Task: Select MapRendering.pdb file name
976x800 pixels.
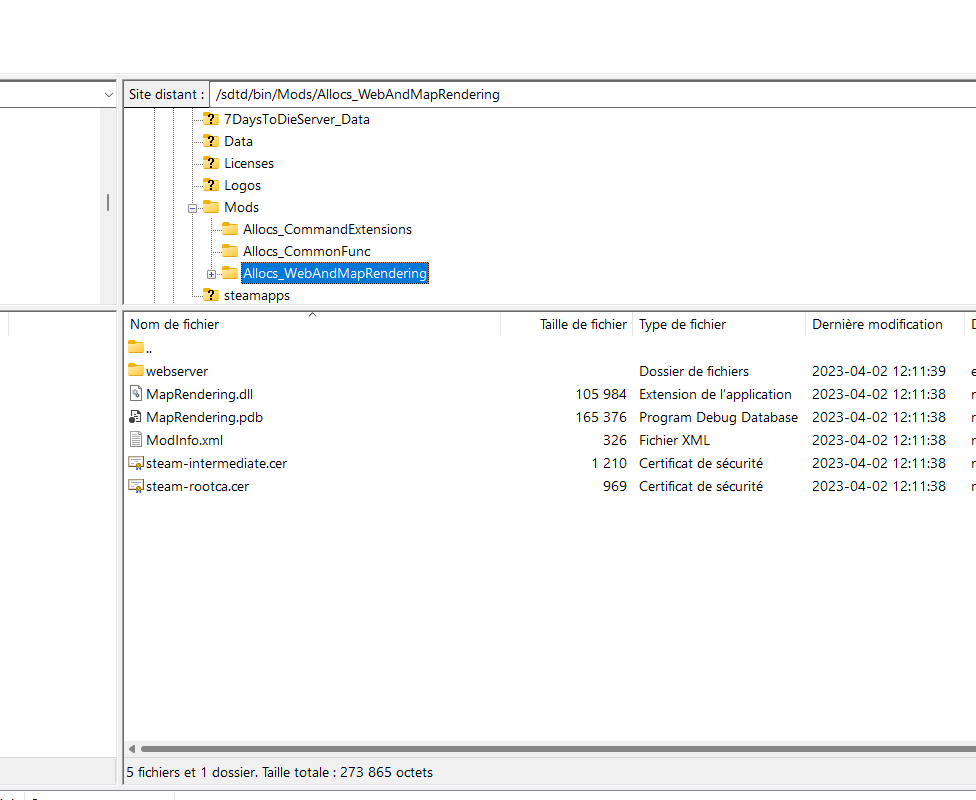Action: click(204, 417)
